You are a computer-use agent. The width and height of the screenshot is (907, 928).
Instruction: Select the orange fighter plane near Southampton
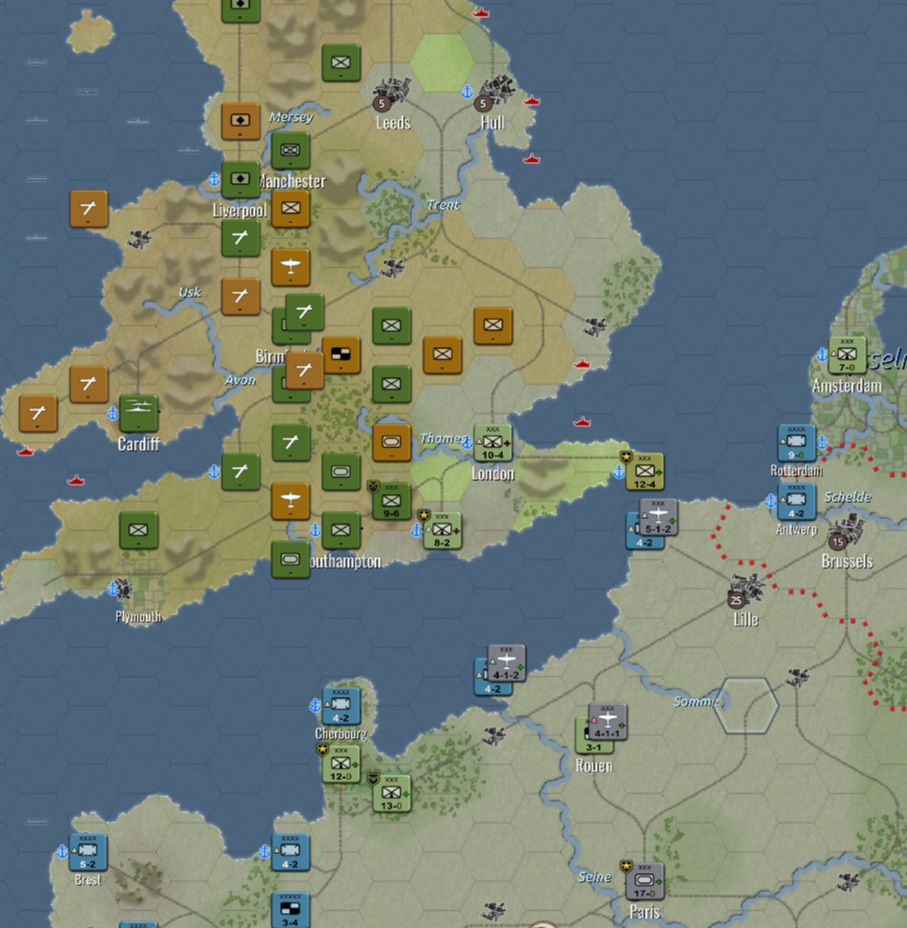[x=291, y=501]
